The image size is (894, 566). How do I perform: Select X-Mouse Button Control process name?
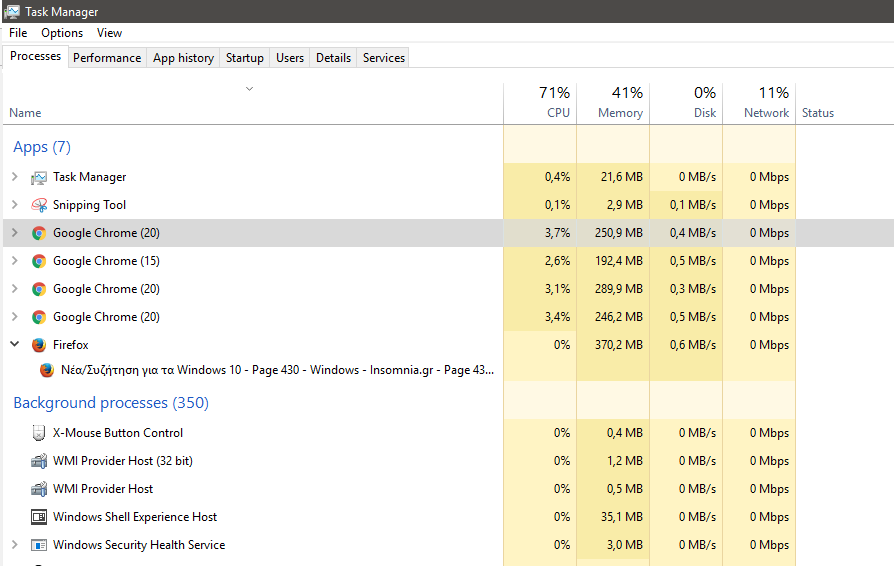(118, 433)
